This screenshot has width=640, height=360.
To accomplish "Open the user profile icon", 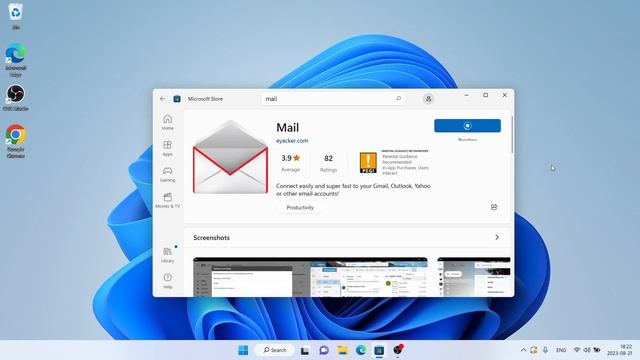I will click(x=428, y=99).
